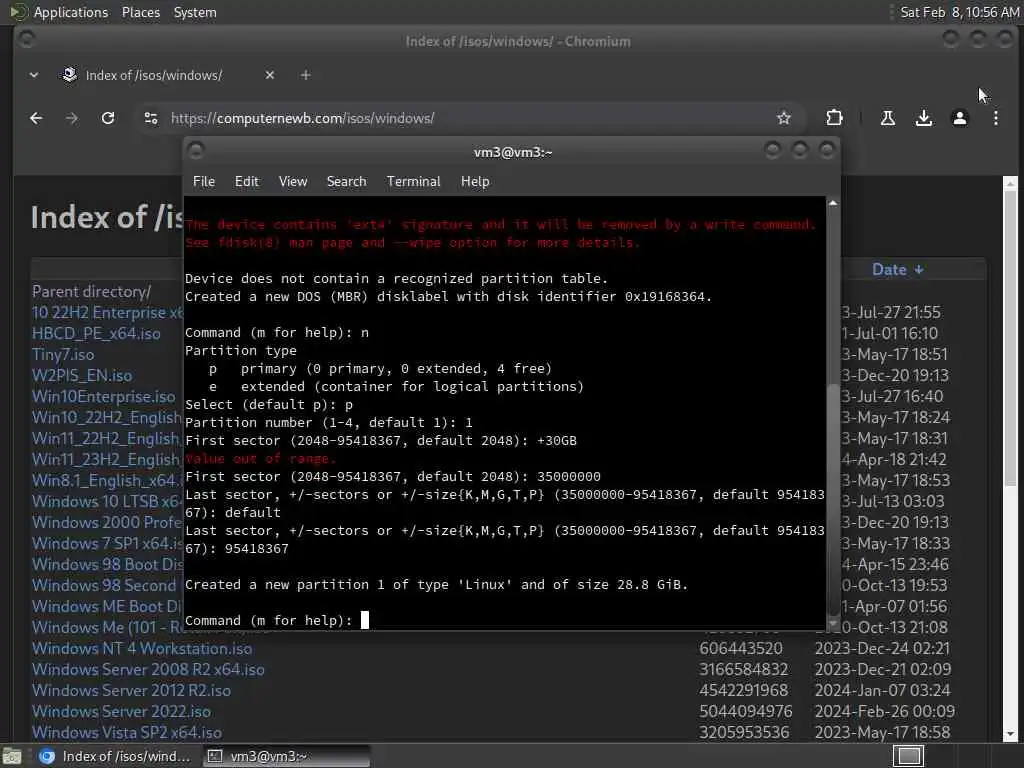This screenshot has height=768, width=1024.
Task: Click the terminal scrollbar thumb
Action: 833,500
